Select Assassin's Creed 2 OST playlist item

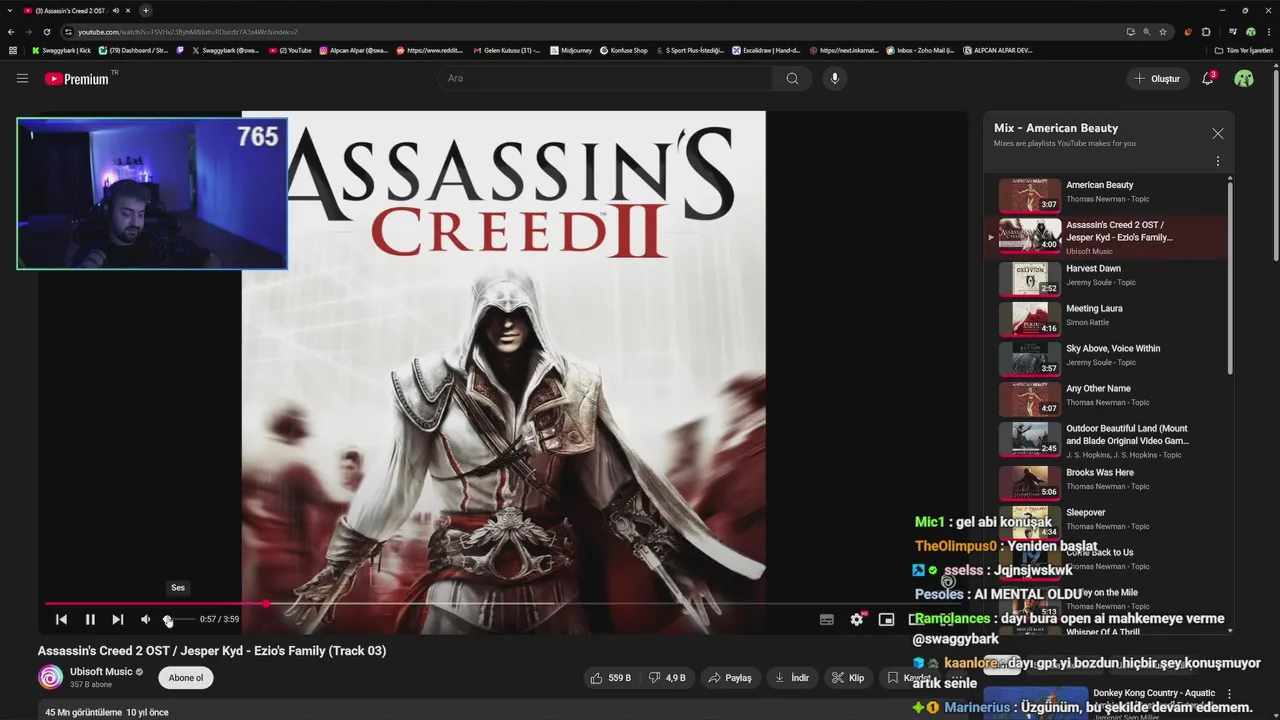click(x=1105, y=236)
